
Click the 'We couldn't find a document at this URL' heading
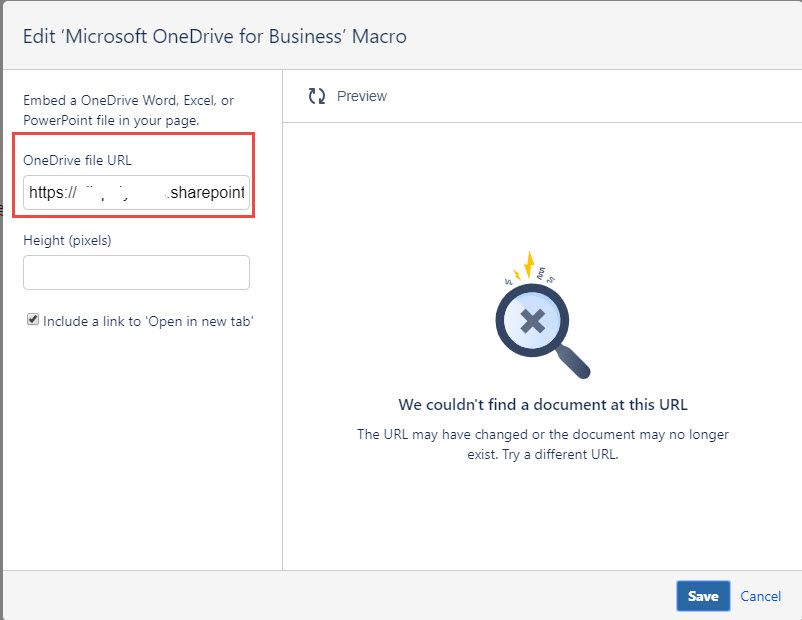(x=543, y=405)
